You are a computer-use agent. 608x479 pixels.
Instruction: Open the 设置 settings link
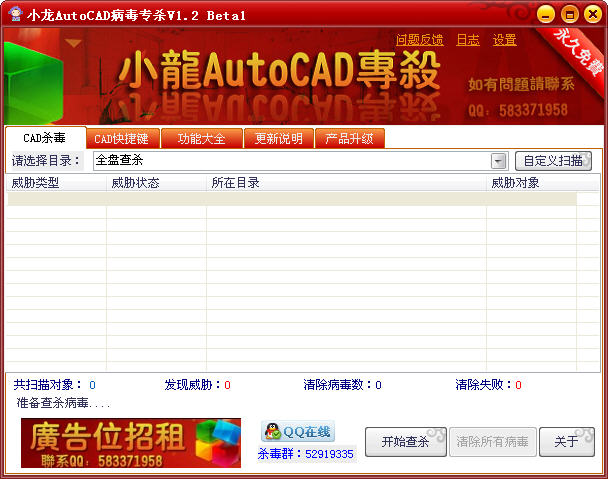click(505, 40)
